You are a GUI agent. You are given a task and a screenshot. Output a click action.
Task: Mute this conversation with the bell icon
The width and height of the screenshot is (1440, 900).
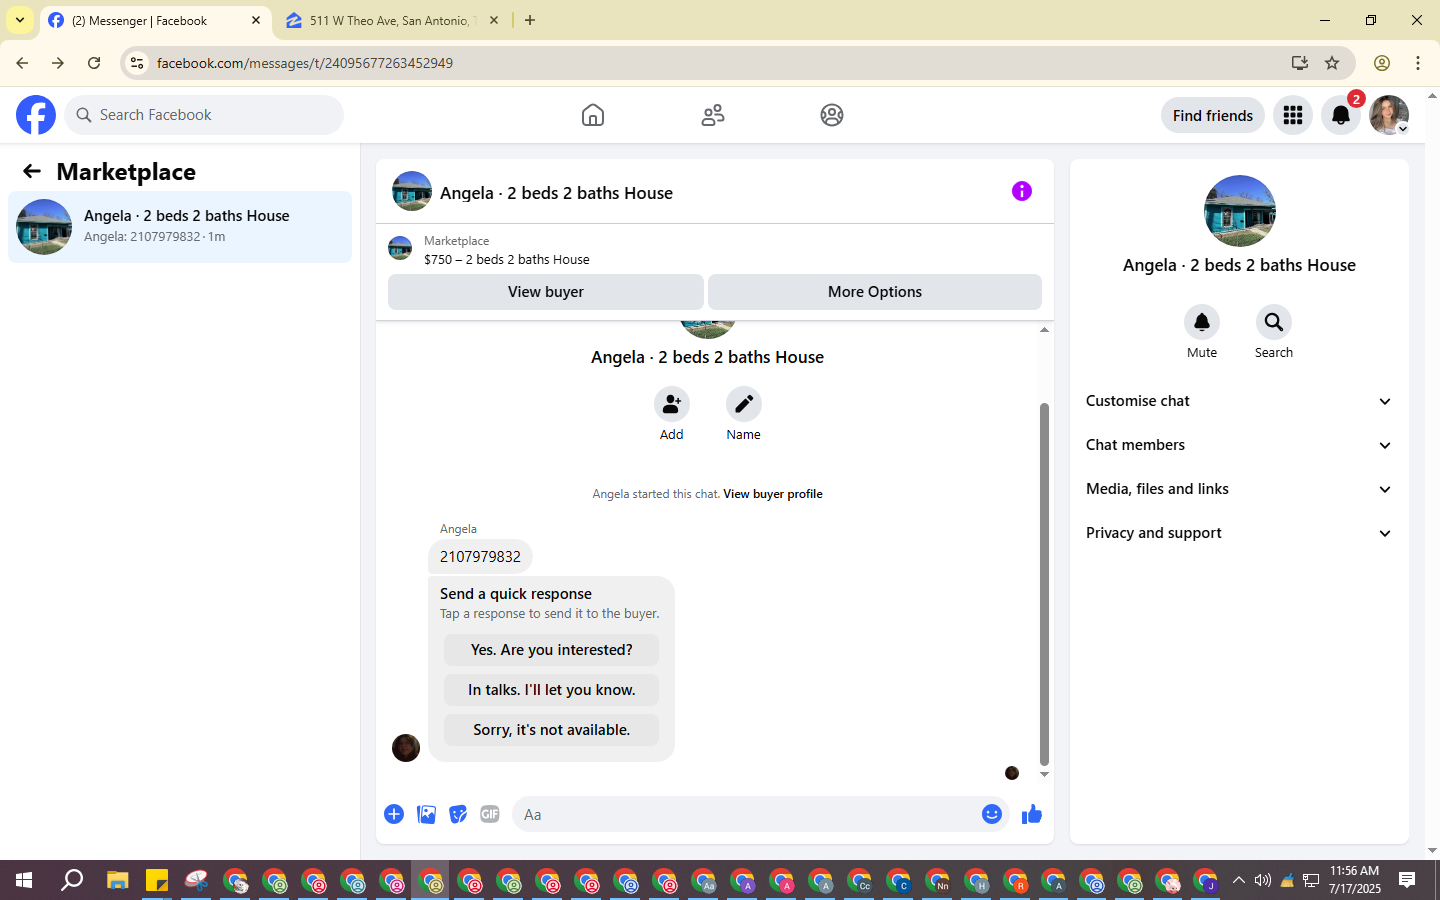coord(1202,322)
